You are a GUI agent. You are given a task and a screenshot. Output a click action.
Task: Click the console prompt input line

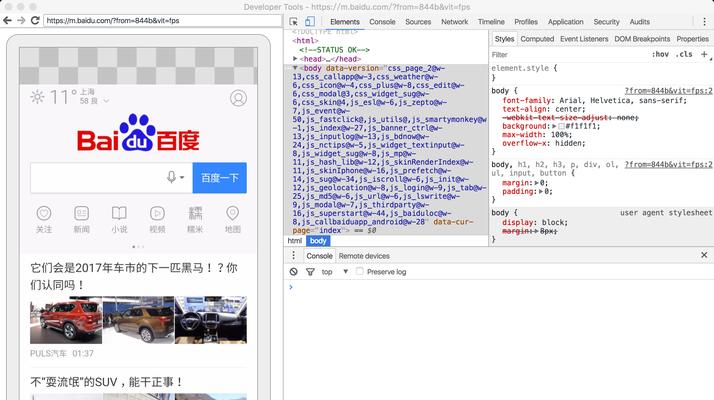point(501,287)
